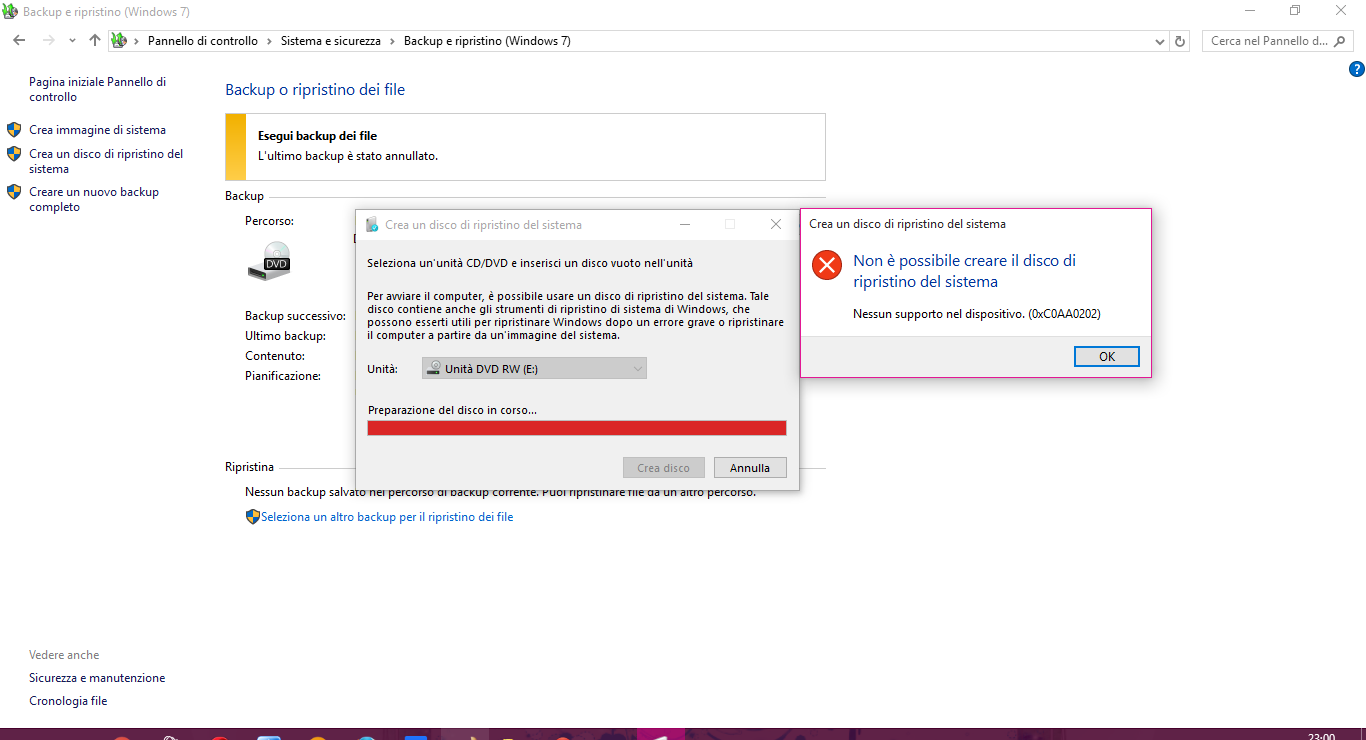Click the Up one level arrow
1366x740 pixels.
point(95,41)
